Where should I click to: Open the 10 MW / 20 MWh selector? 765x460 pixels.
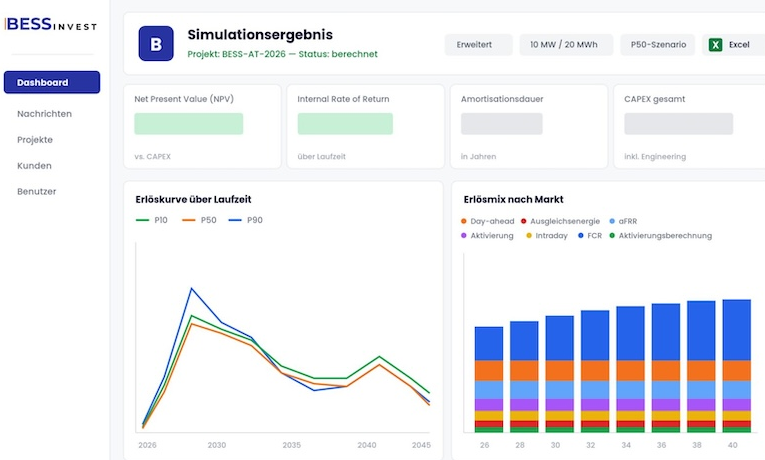(x=566, y=45)
